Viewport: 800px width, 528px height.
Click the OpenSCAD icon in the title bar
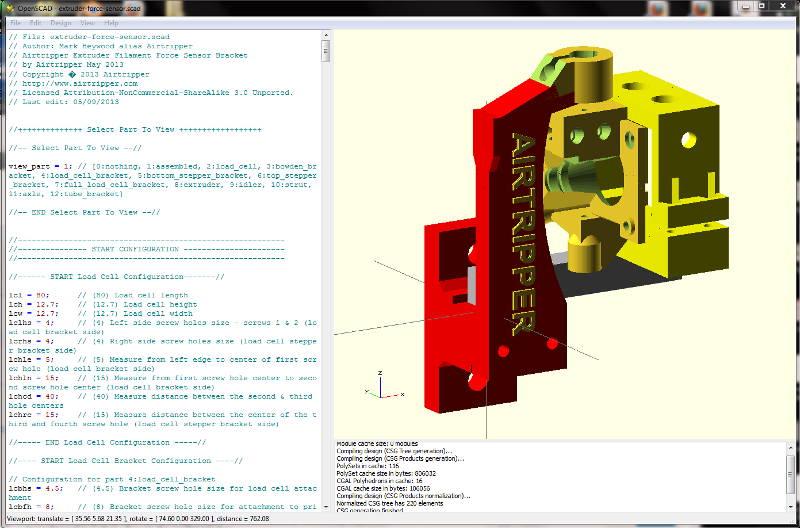9,9
